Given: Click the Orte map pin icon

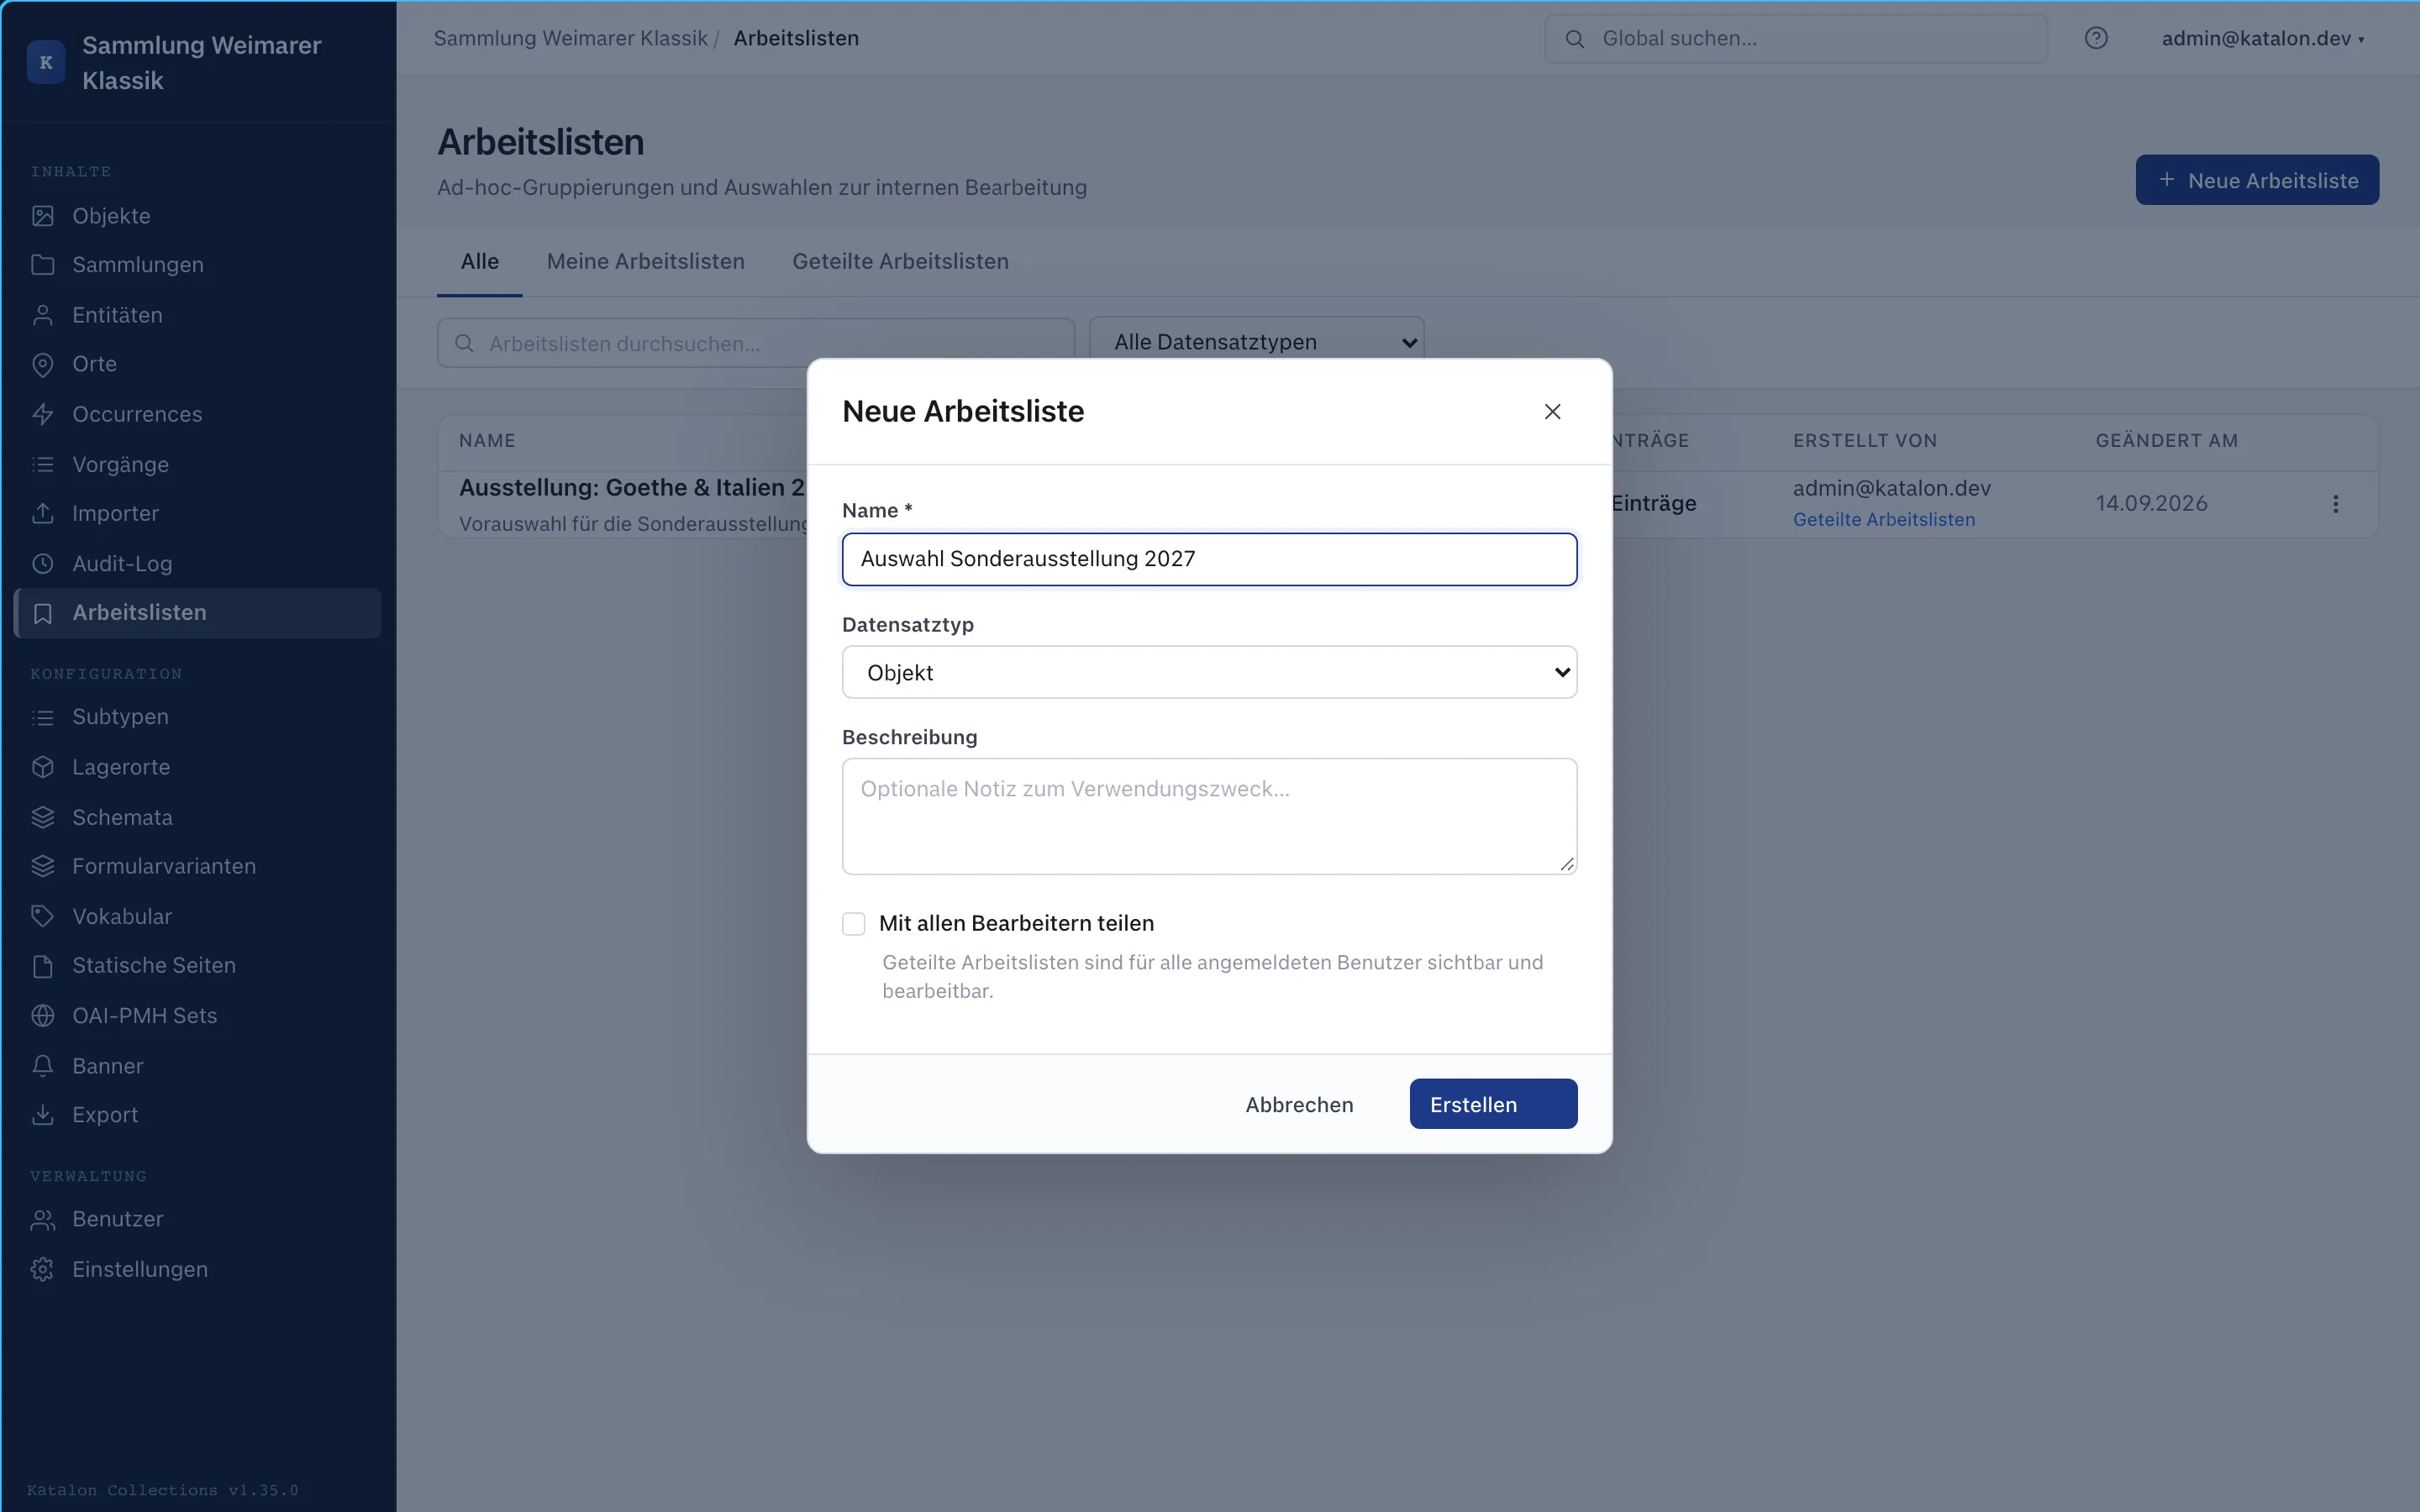Looking at the screenshot, I should point(42,364).
